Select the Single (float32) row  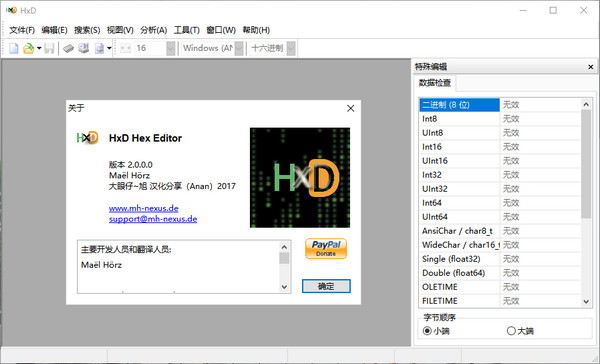click(x=500, y=259)
